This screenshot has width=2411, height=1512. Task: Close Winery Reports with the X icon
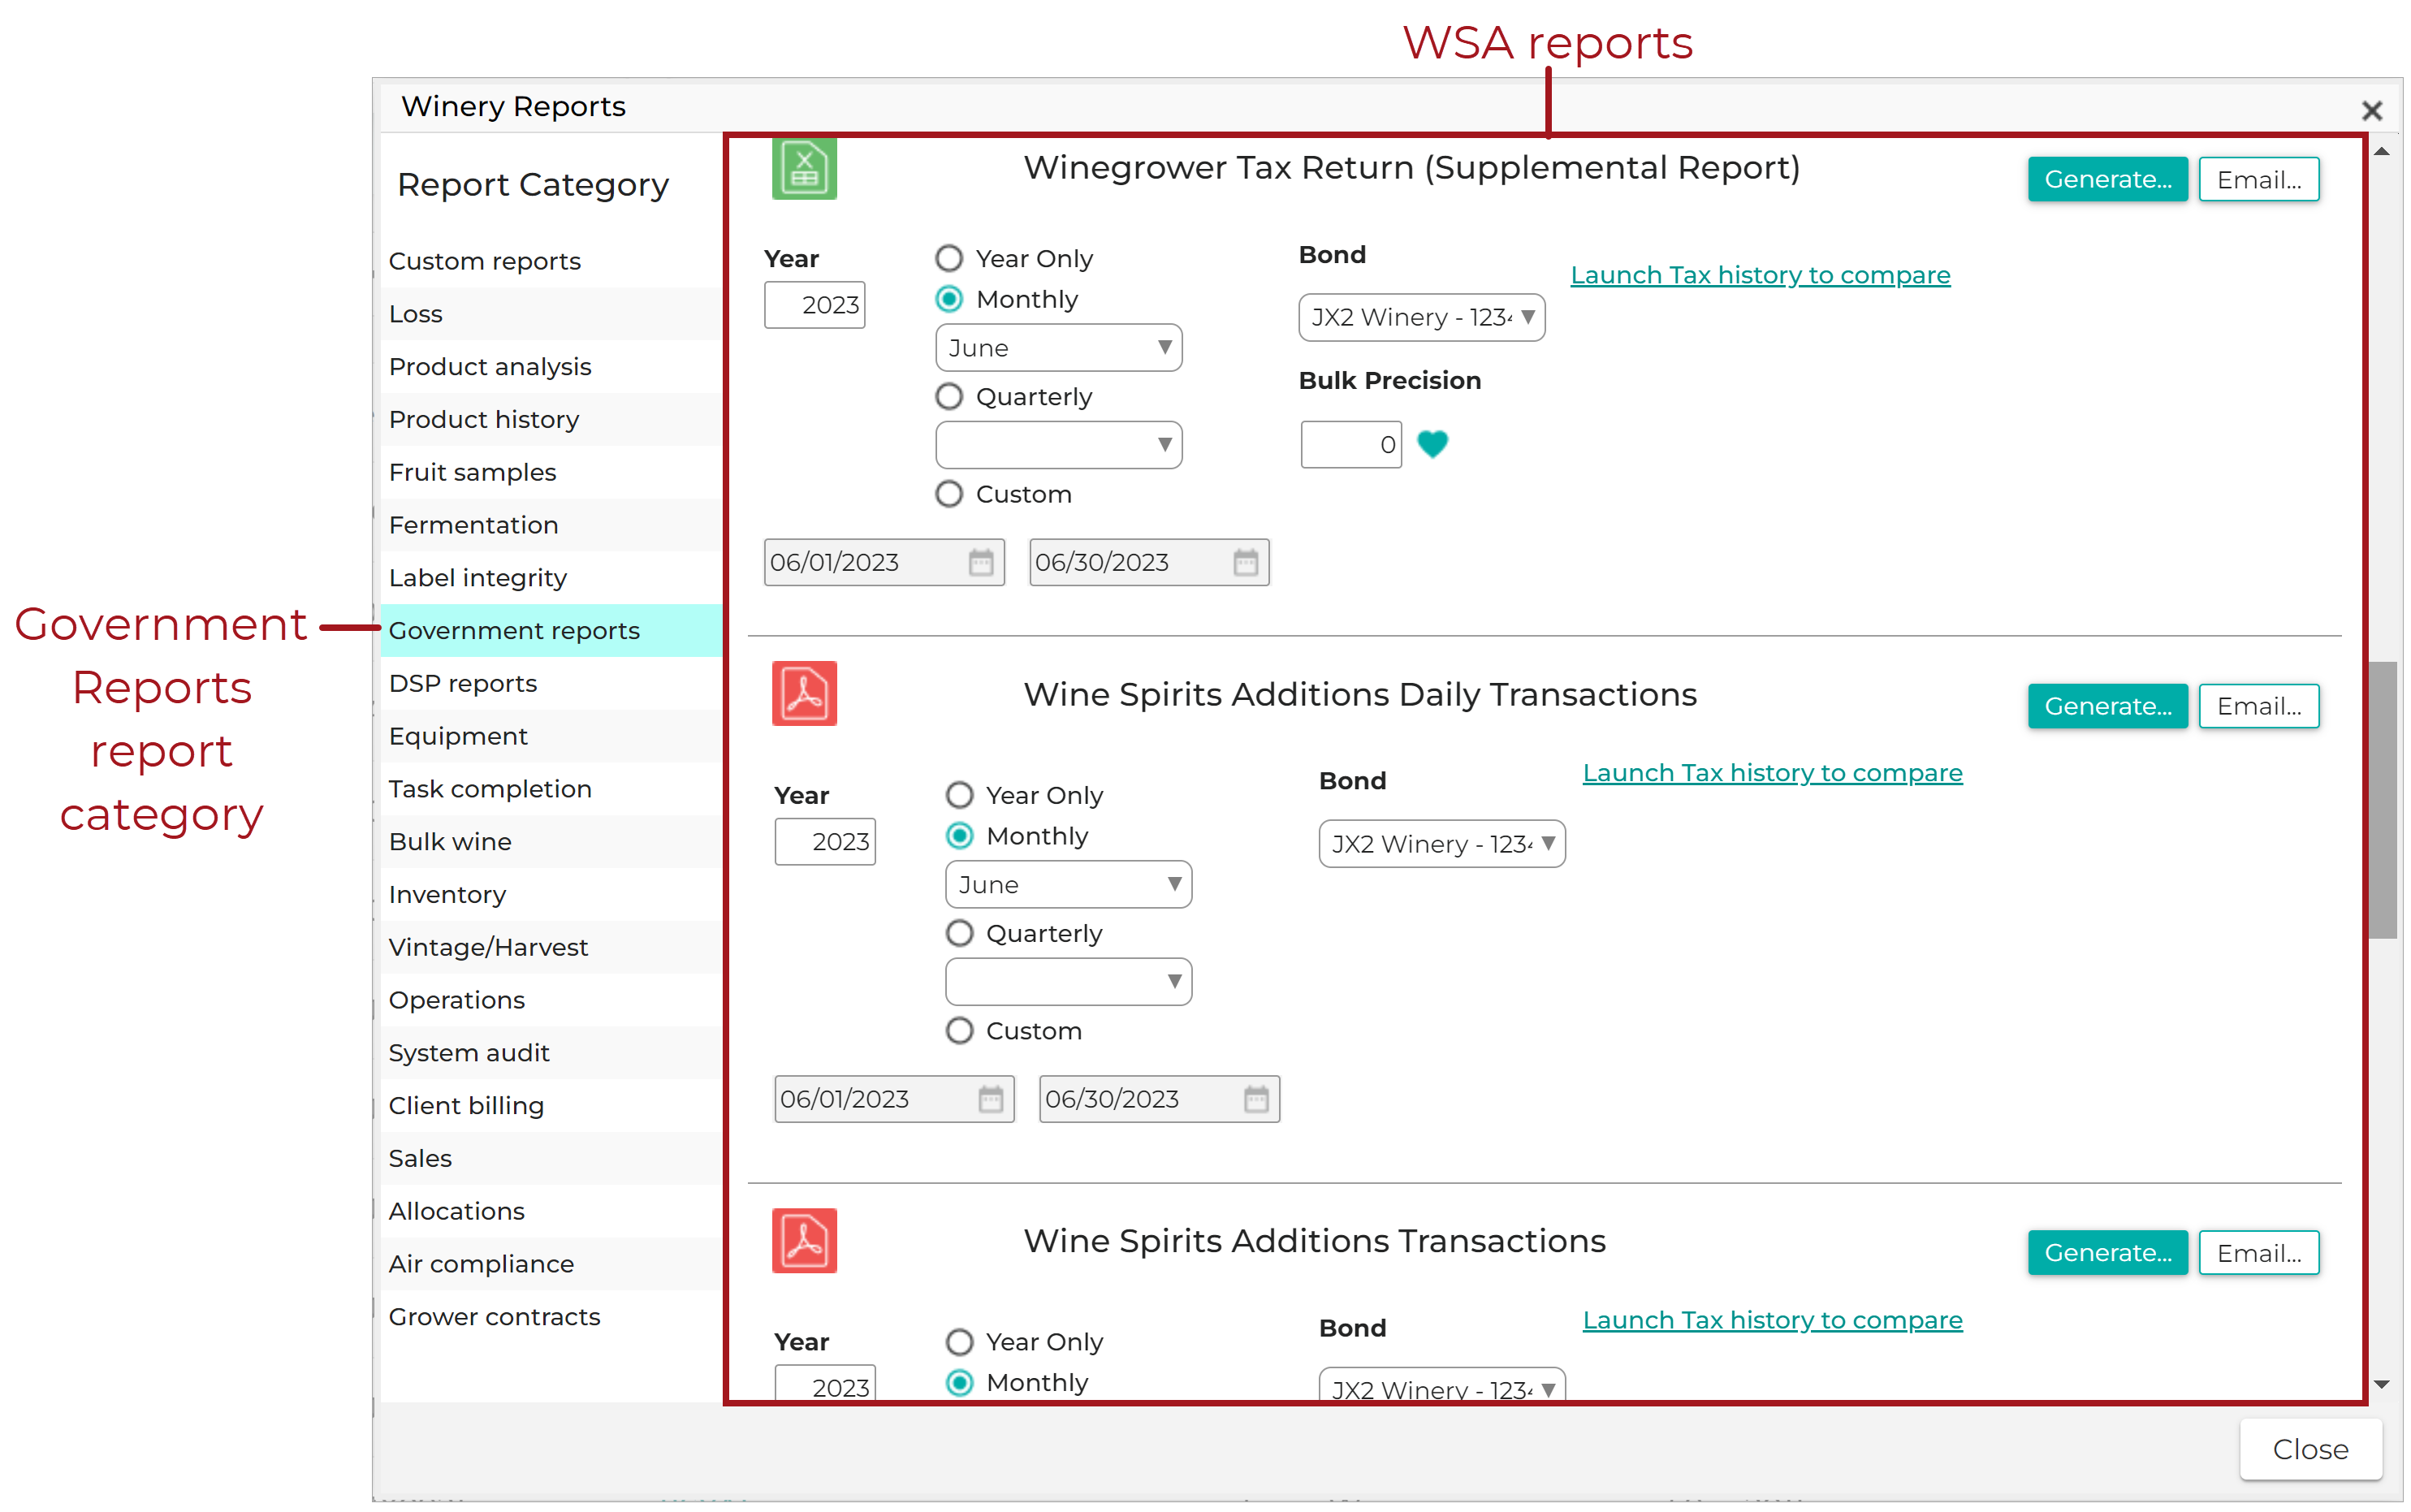pos(2371,110)
